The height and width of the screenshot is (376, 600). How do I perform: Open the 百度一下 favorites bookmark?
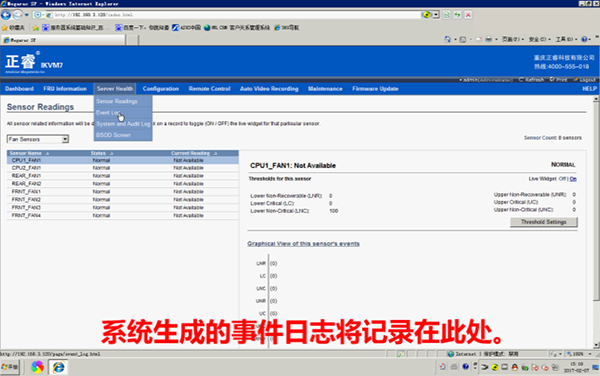(142, 28)
